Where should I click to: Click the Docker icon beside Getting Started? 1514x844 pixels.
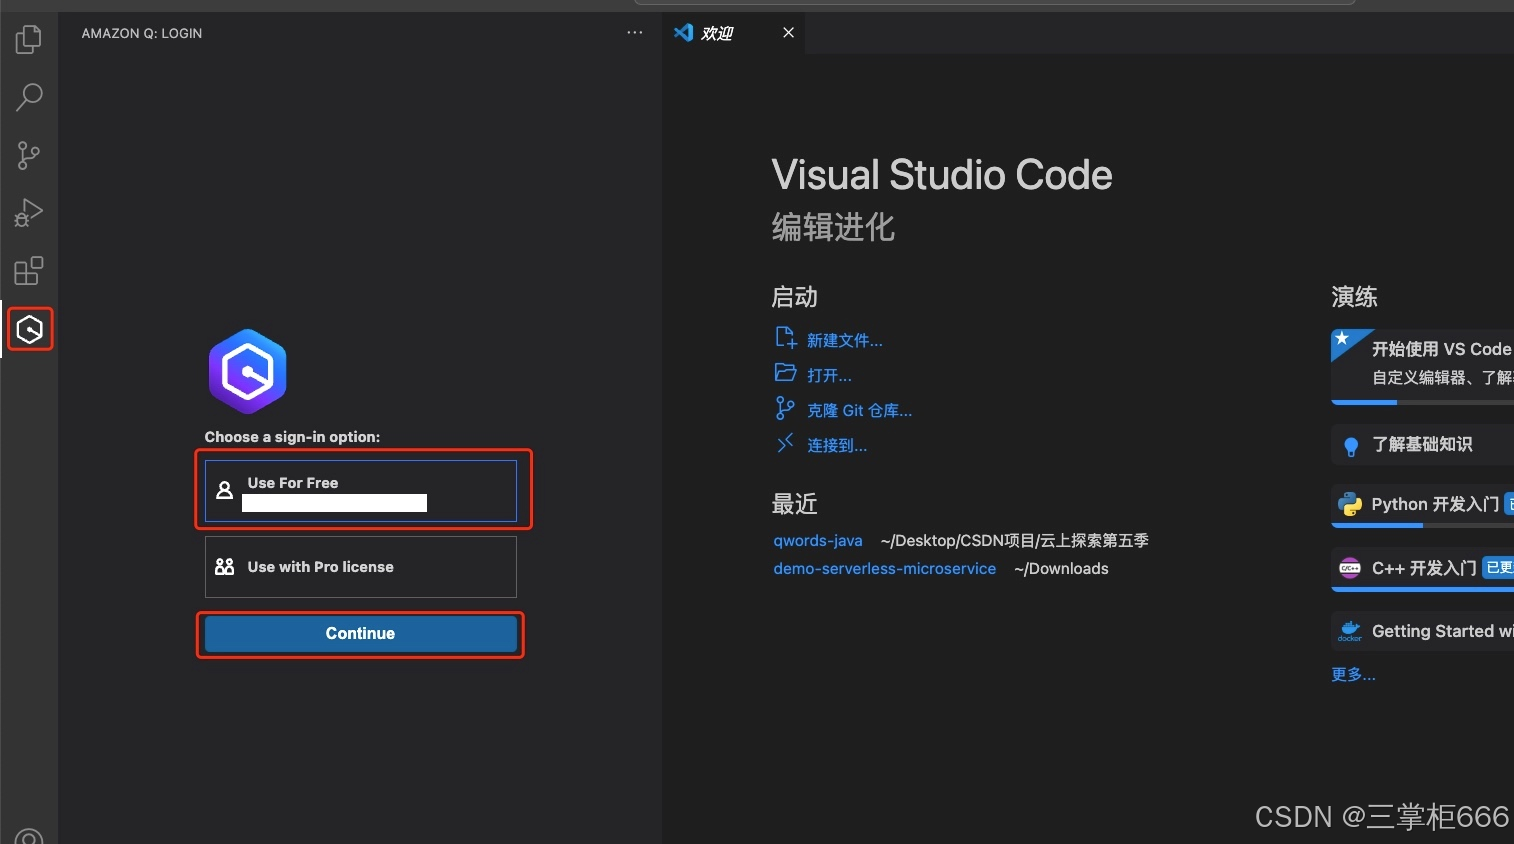1350,631
